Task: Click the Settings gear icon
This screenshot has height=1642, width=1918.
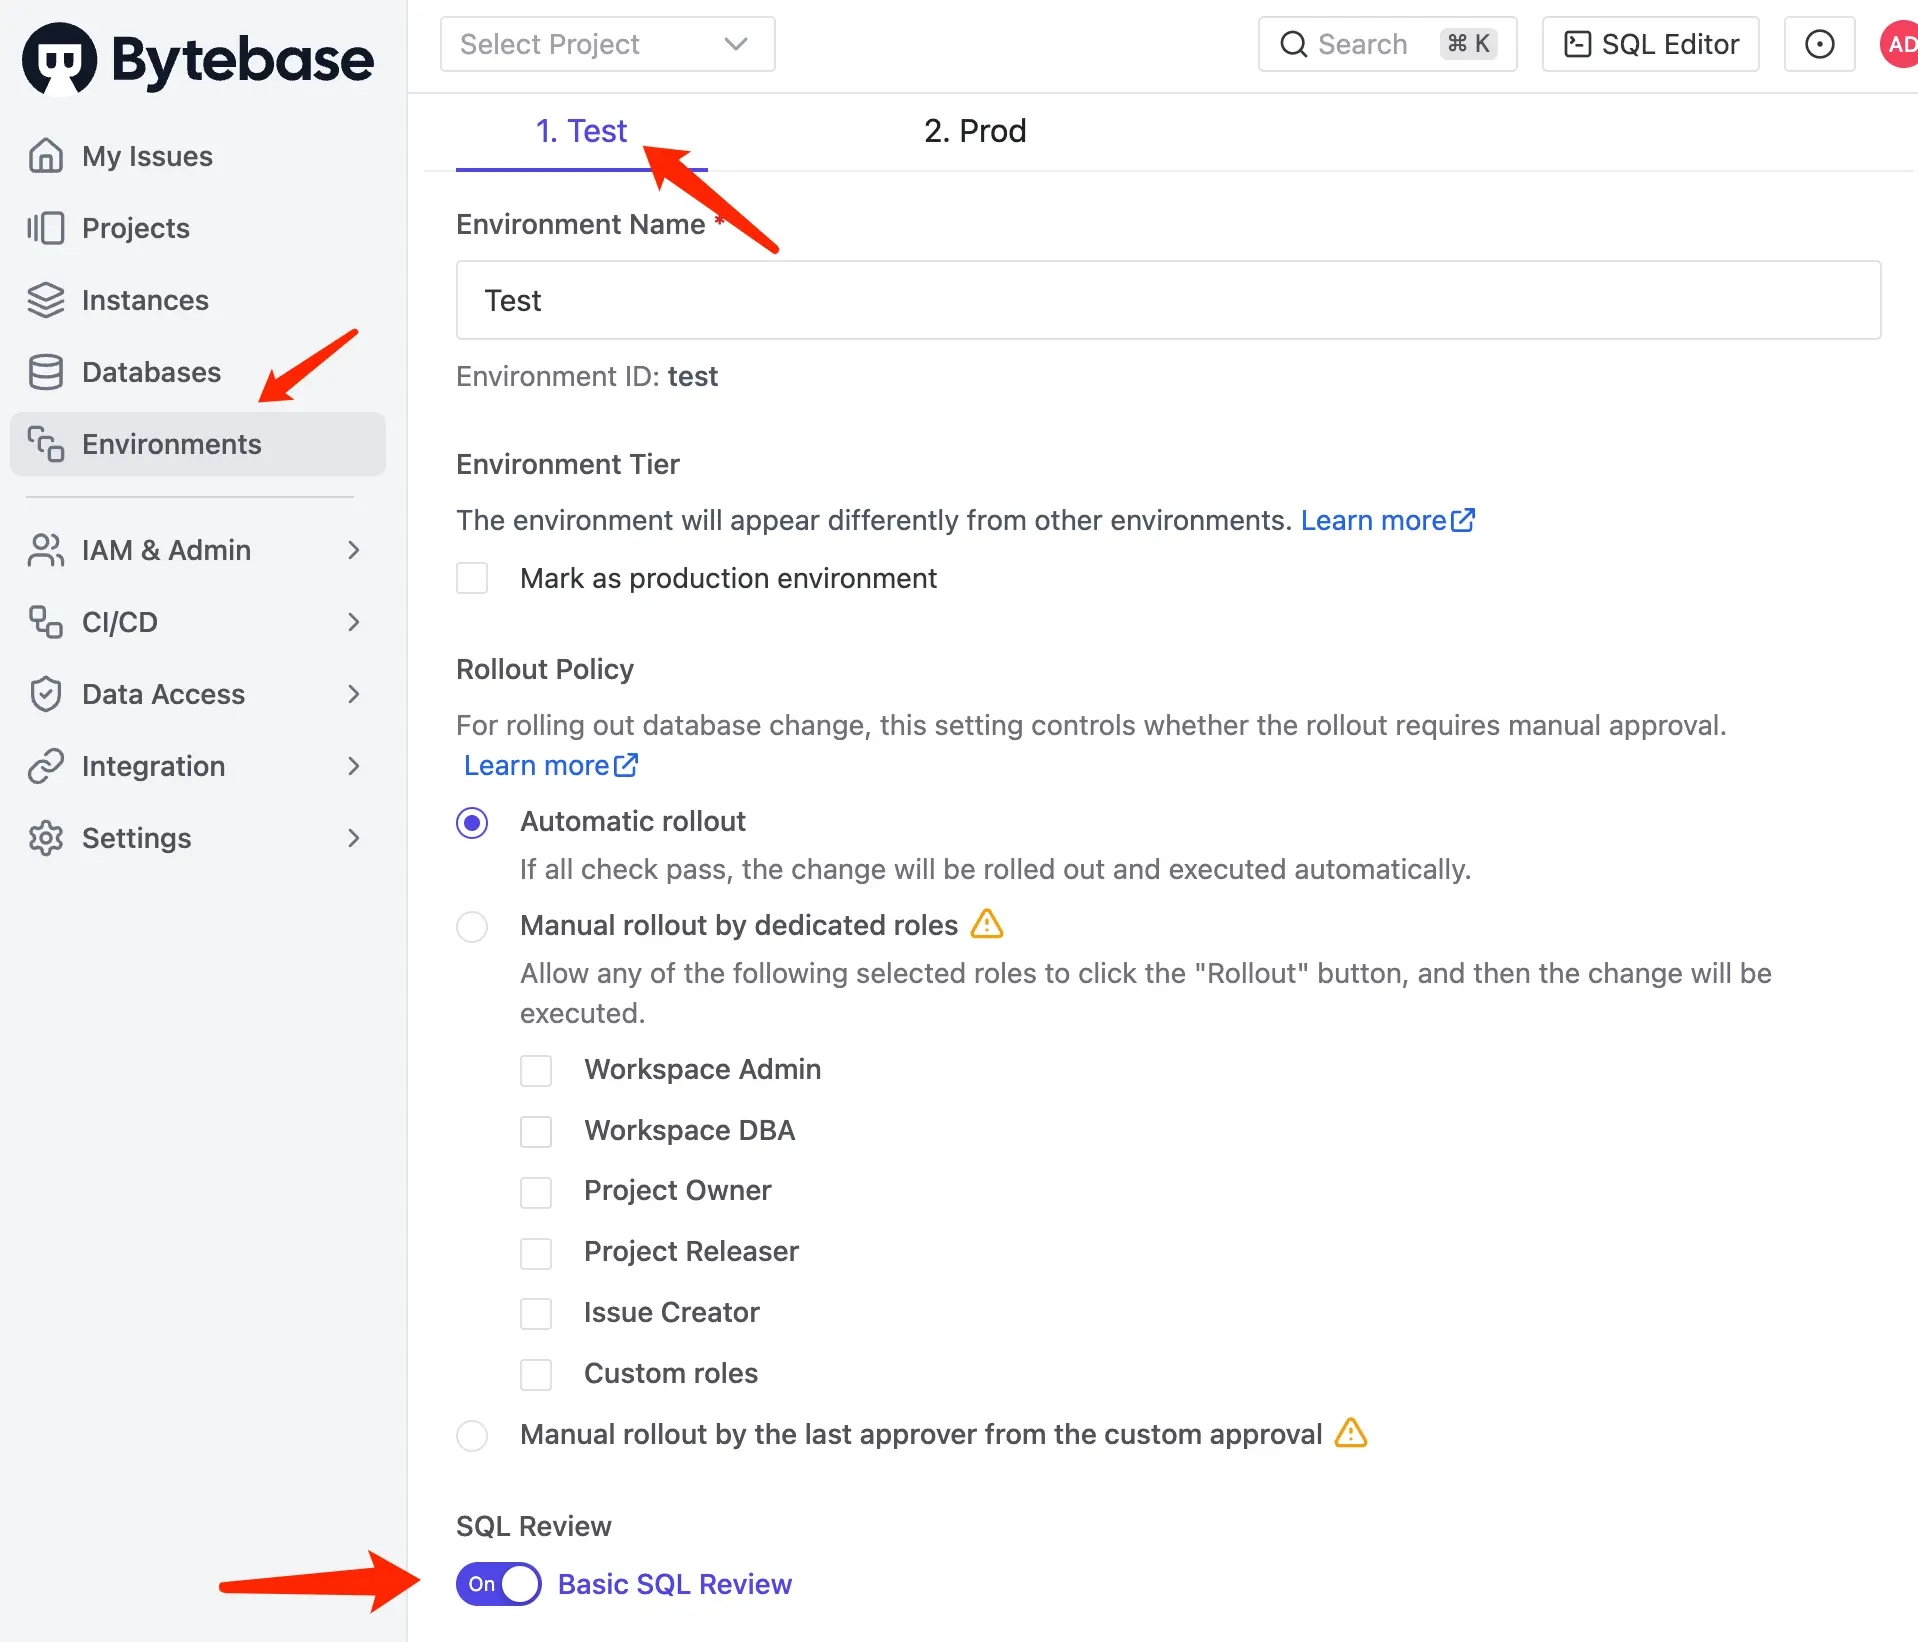Action: [x=46, y=838]
